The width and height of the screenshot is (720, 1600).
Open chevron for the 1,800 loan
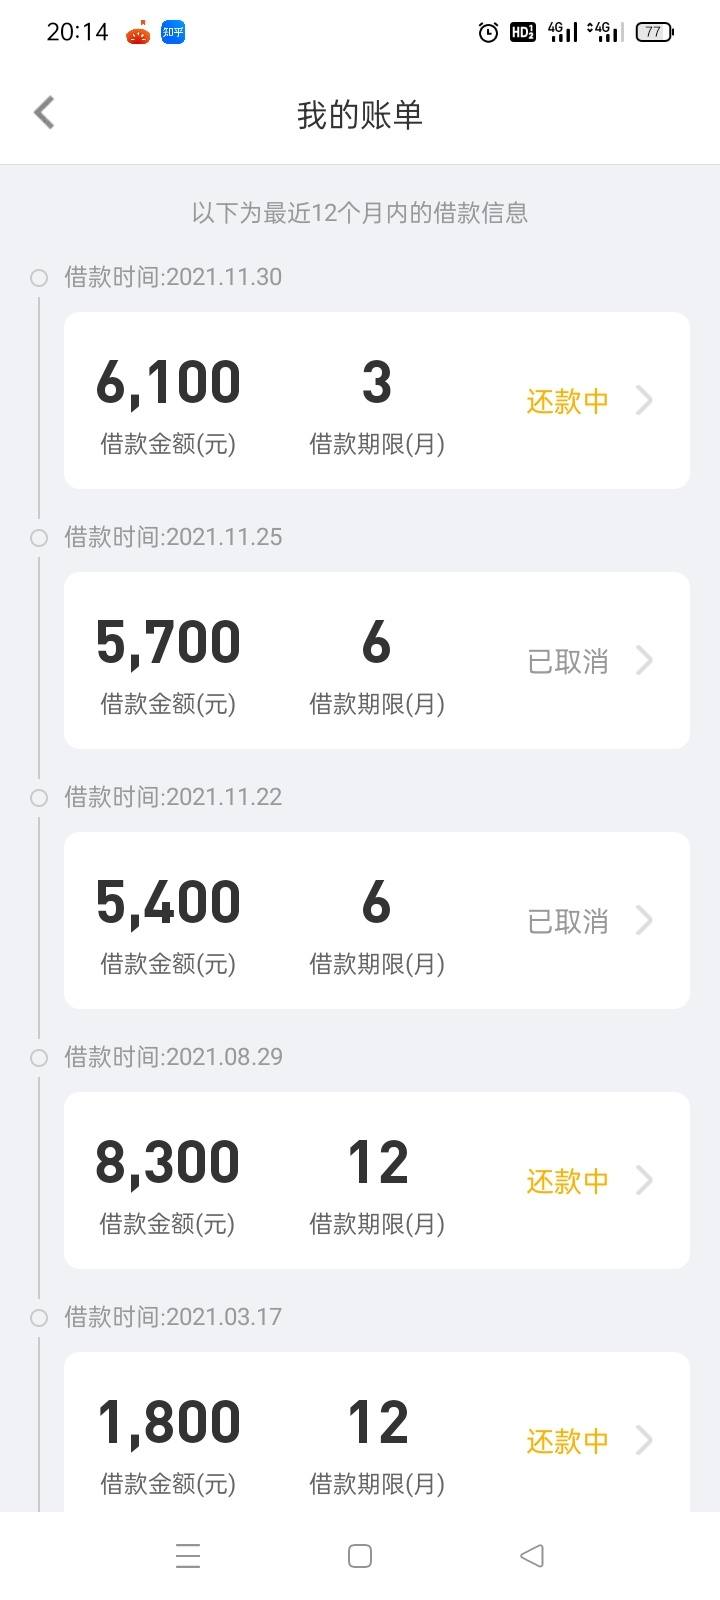click(x=644, y=1441)
